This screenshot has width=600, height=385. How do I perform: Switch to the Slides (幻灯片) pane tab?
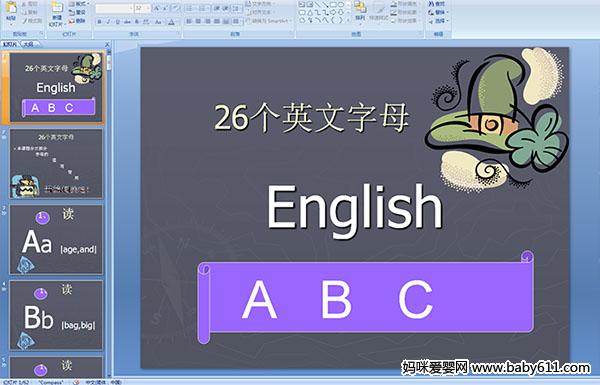click(10, 44)
